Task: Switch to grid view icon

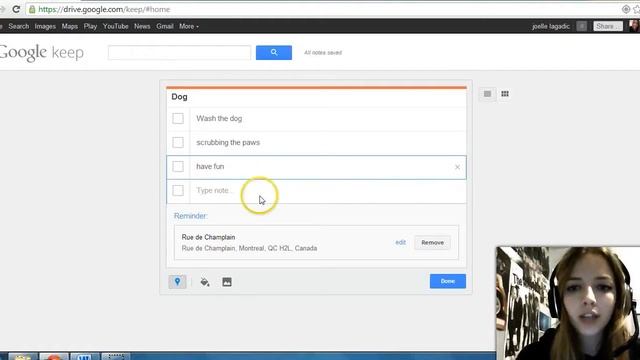Action: coord(505,94)
